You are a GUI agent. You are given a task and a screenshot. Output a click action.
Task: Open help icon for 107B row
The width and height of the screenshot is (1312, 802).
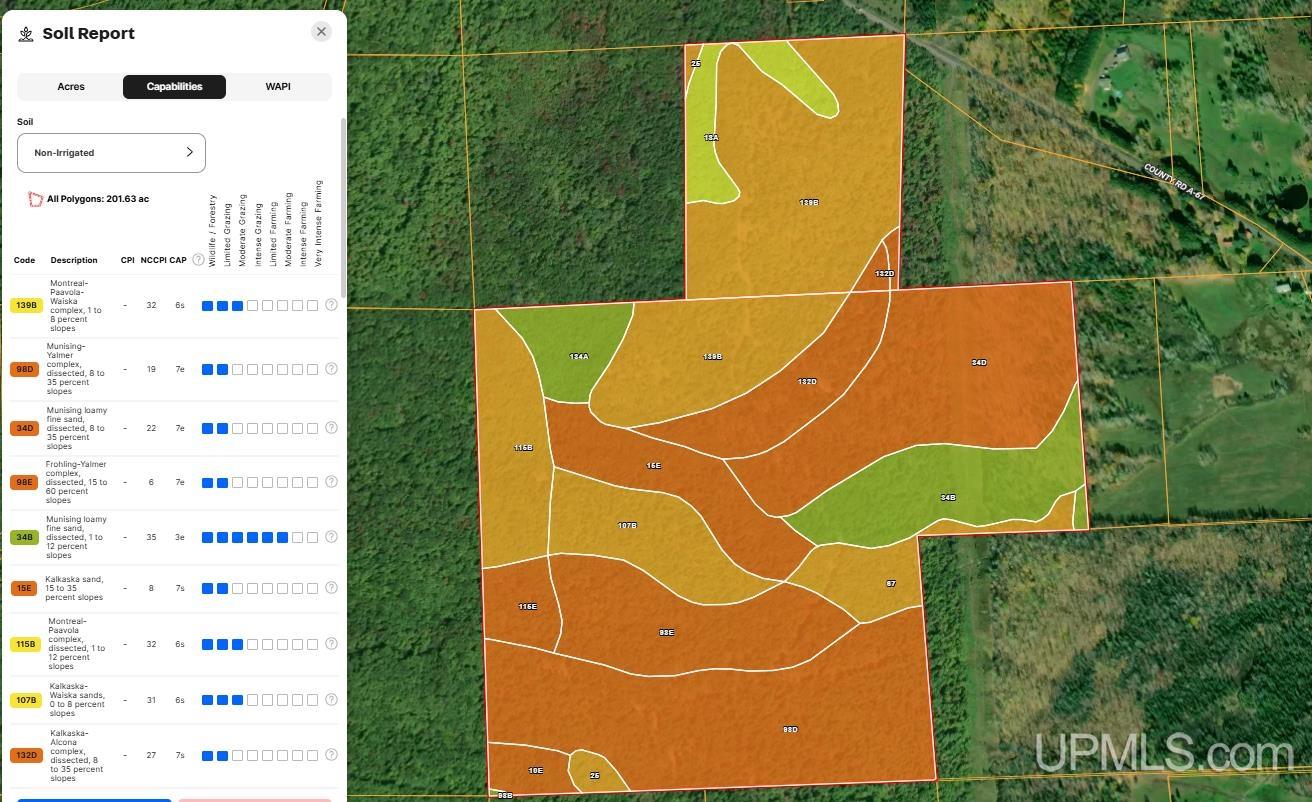tap(331, 700)
